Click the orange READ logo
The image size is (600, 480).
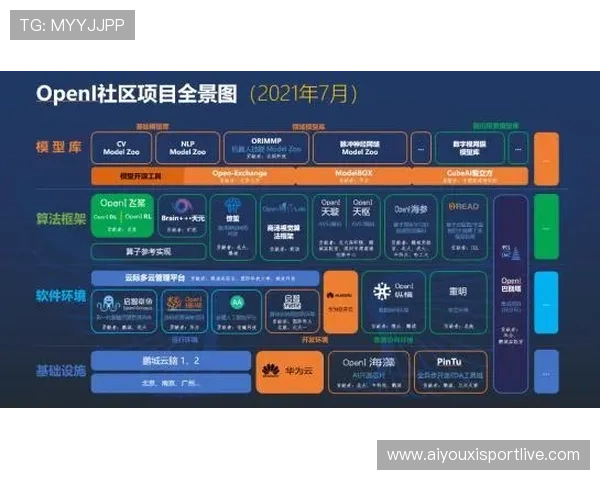tap(464, 207)
